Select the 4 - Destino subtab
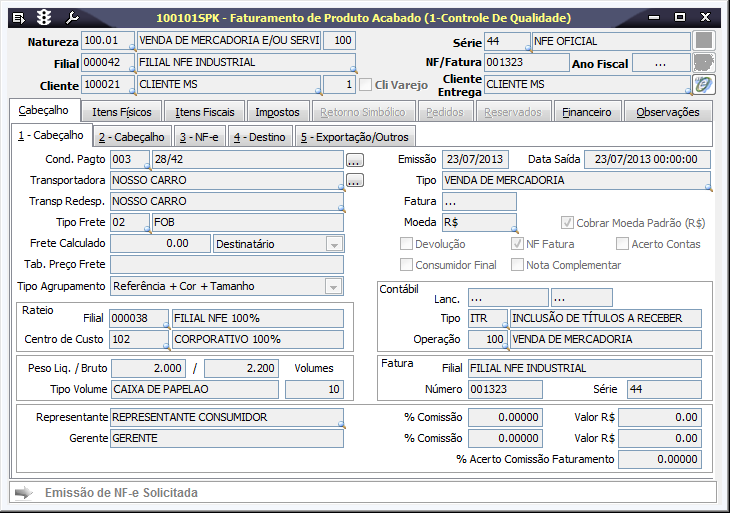730x513 pixels. point(260,137)
